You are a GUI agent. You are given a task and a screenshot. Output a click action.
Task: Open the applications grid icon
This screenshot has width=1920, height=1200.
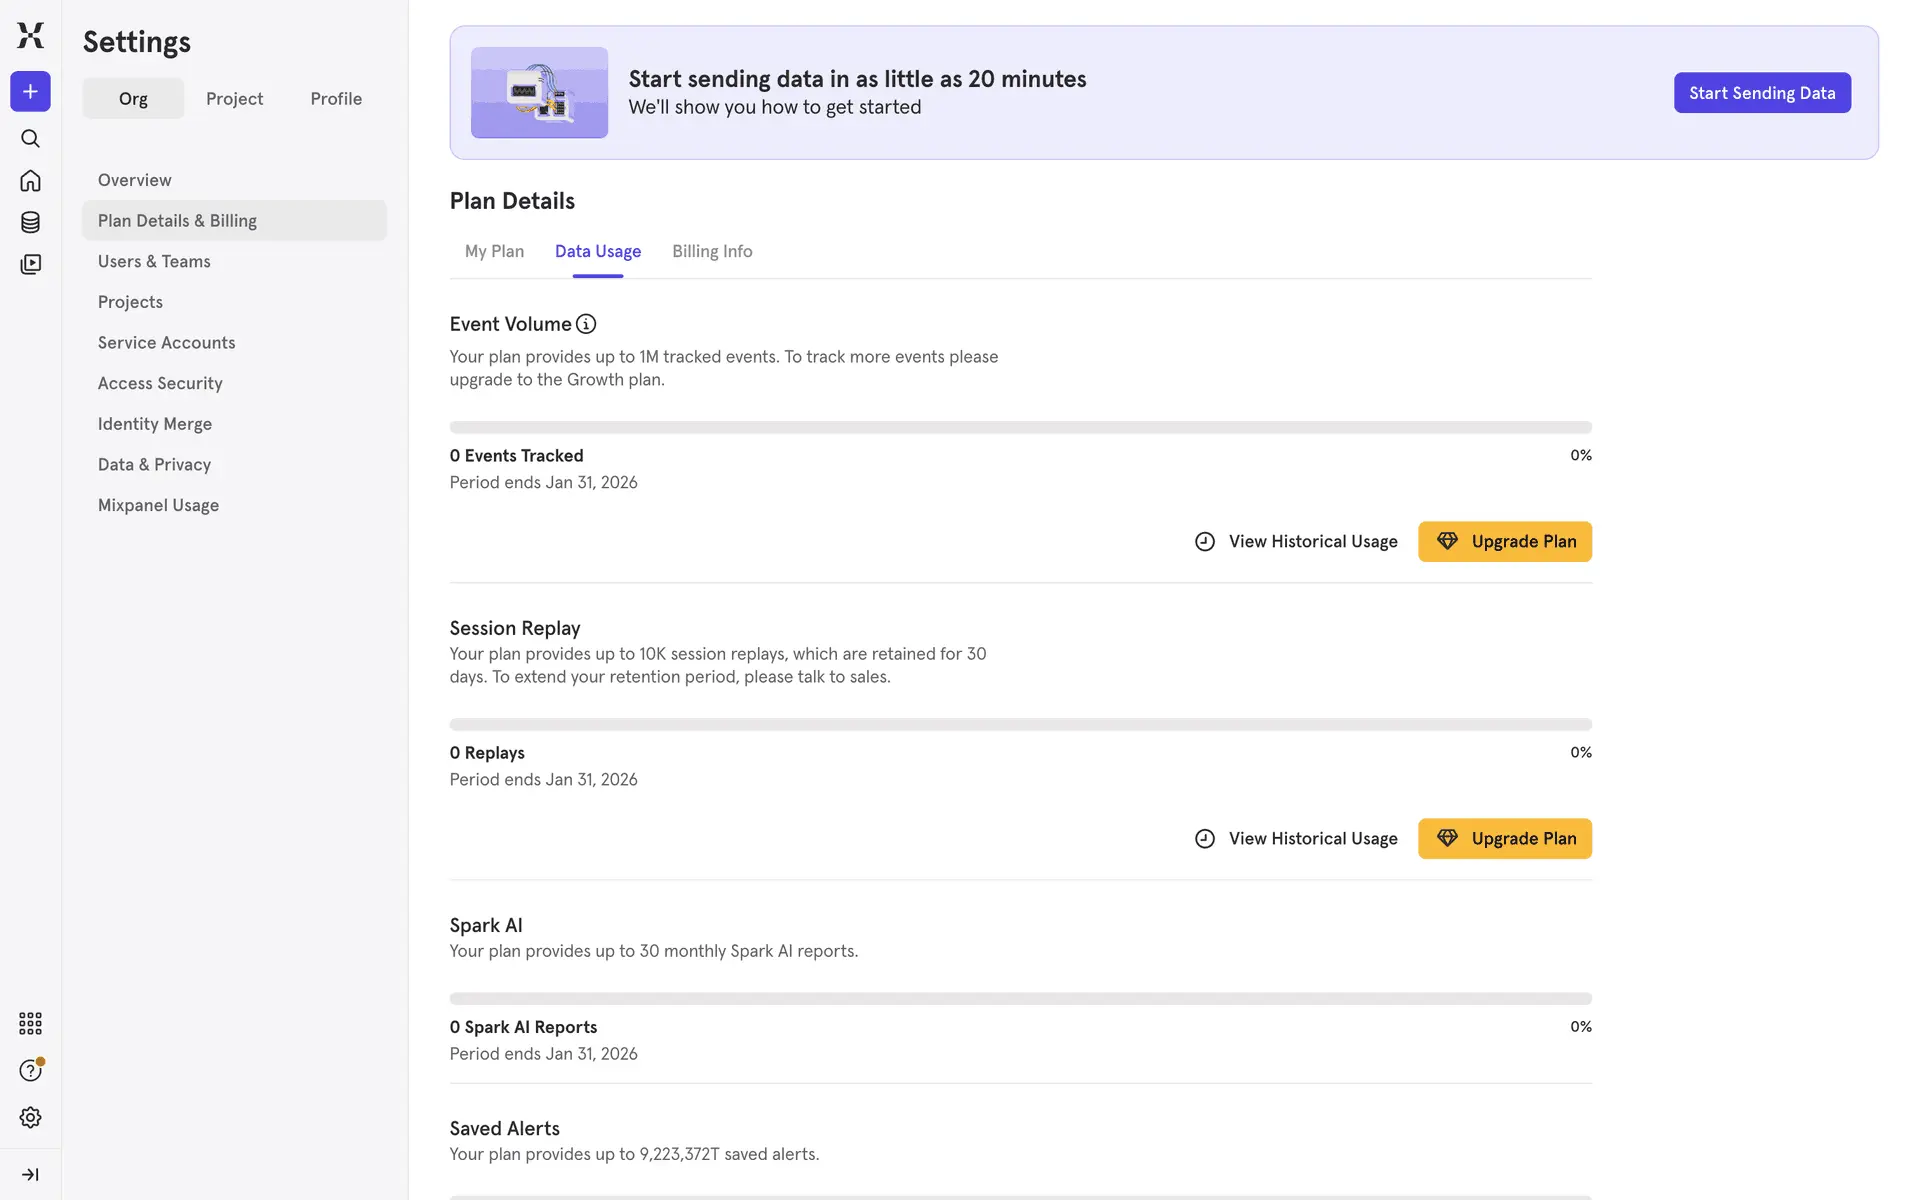coord(30,1023)
